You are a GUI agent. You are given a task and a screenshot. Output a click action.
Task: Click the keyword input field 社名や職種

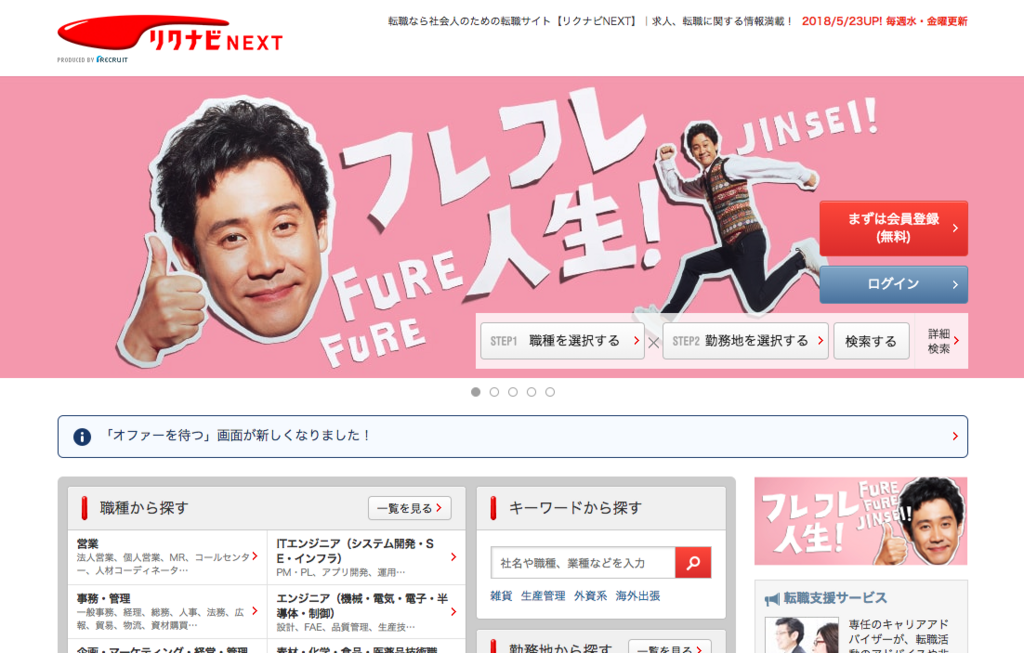pyautogui.click(x=583, y=562)
